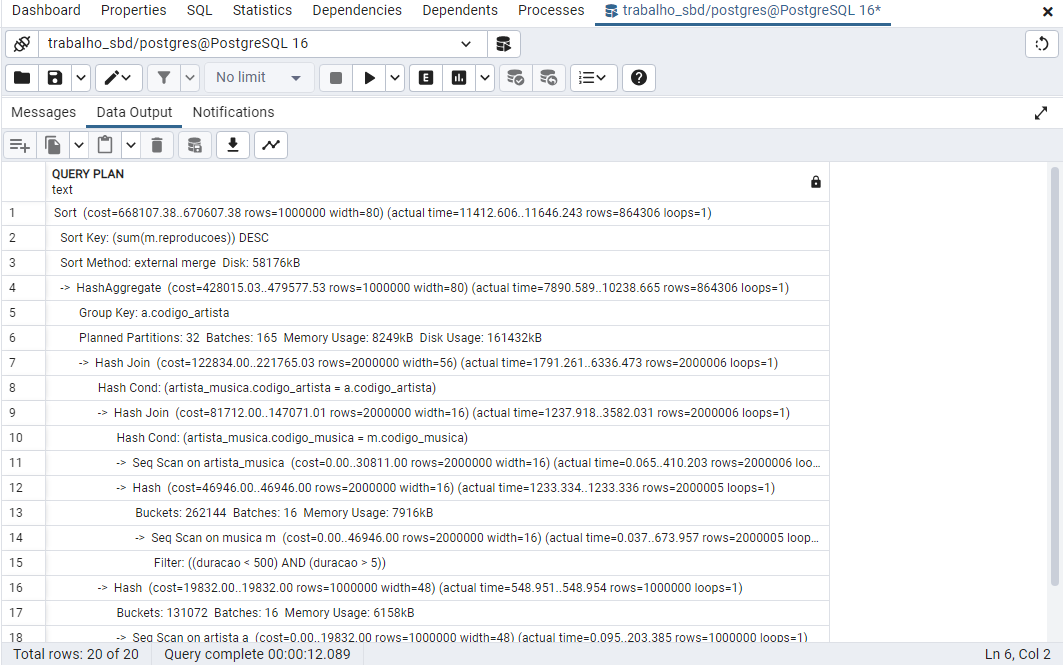
Task: Go to the Dependencies tab
Action: click(357, 10)
